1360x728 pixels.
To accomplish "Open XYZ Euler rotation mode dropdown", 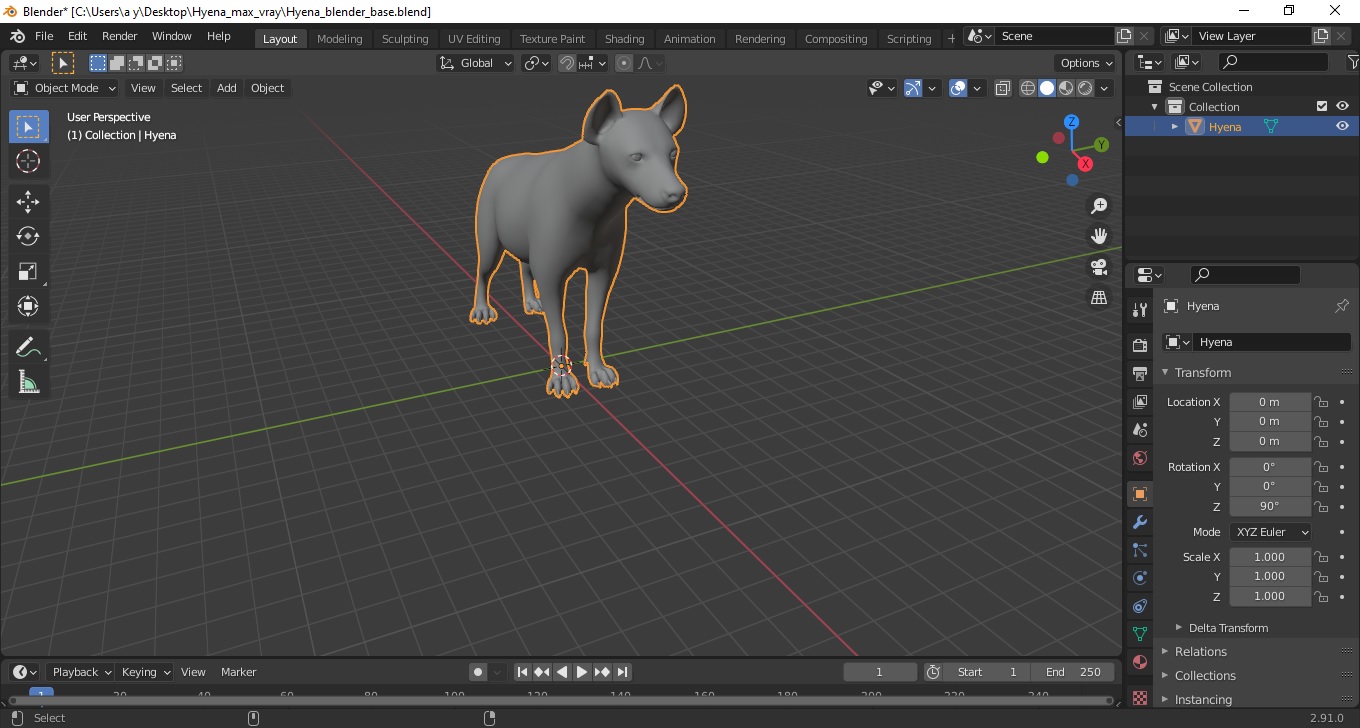I will tap(1270, 532).
